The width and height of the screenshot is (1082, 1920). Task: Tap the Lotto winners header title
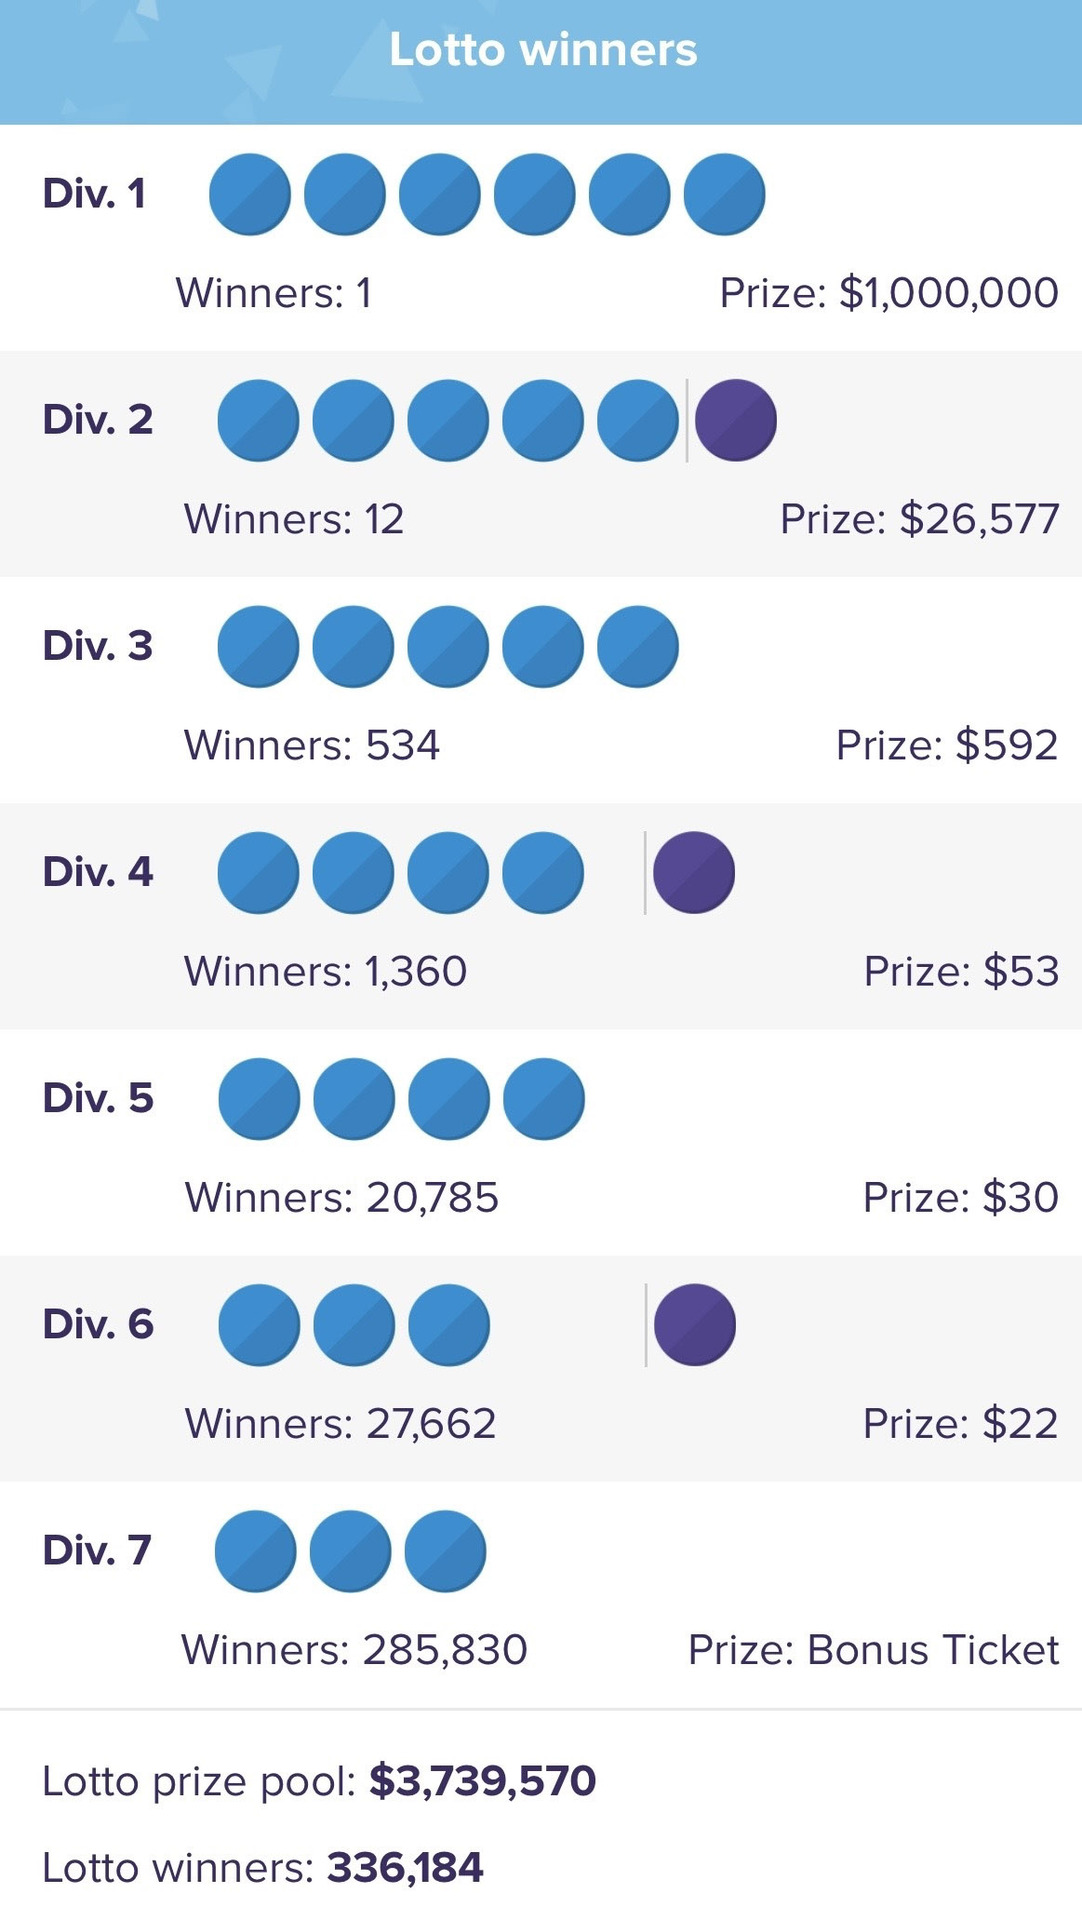pos(542,50)
